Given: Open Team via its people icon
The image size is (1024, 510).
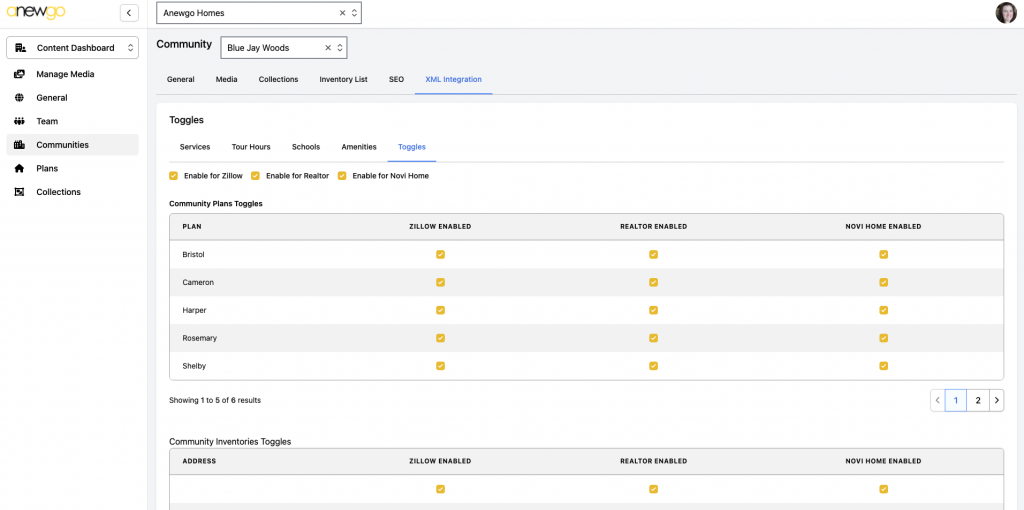Looking at the screenshot, I should point(20,121).
